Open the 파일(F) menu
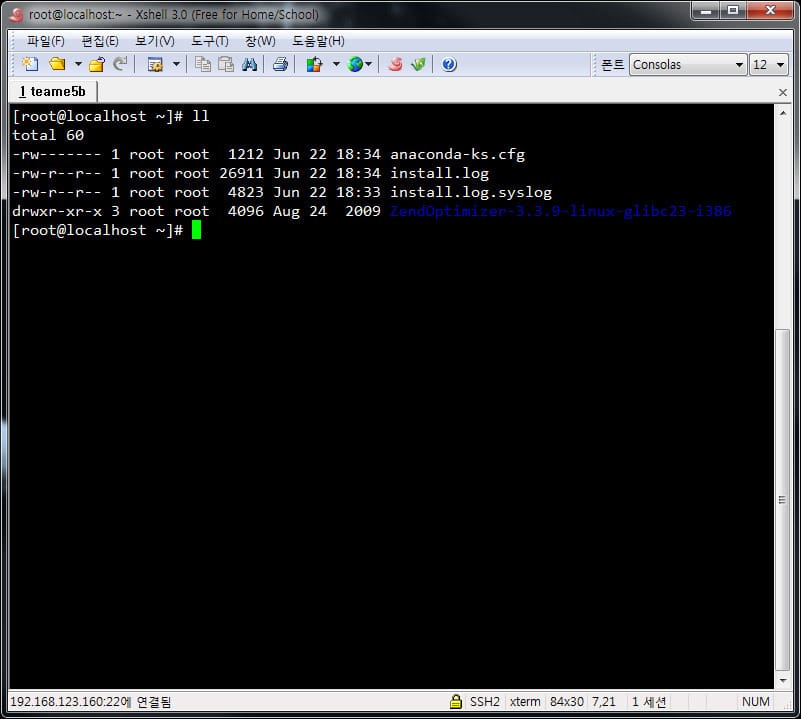 click(45, 41)
